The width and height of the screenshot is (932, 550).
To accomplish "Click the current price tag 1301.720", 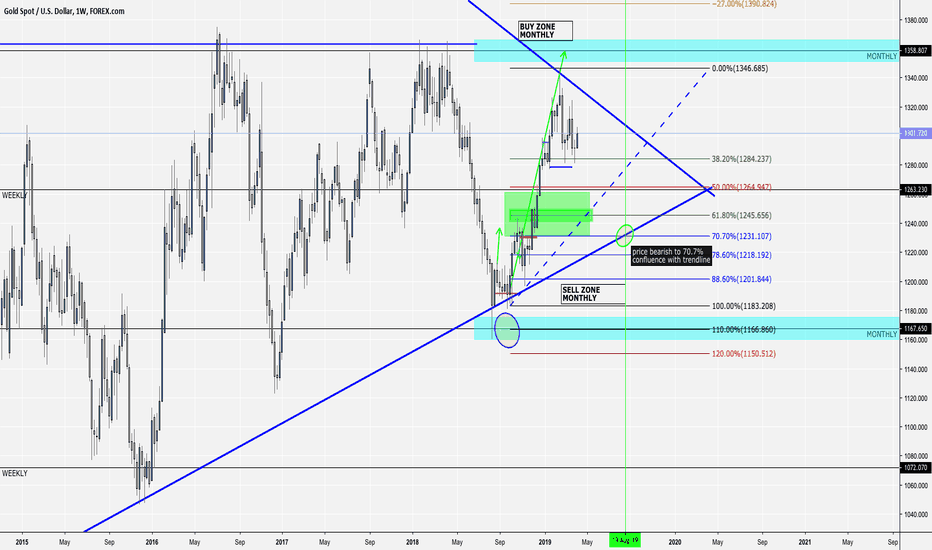I will click(915, 134).
